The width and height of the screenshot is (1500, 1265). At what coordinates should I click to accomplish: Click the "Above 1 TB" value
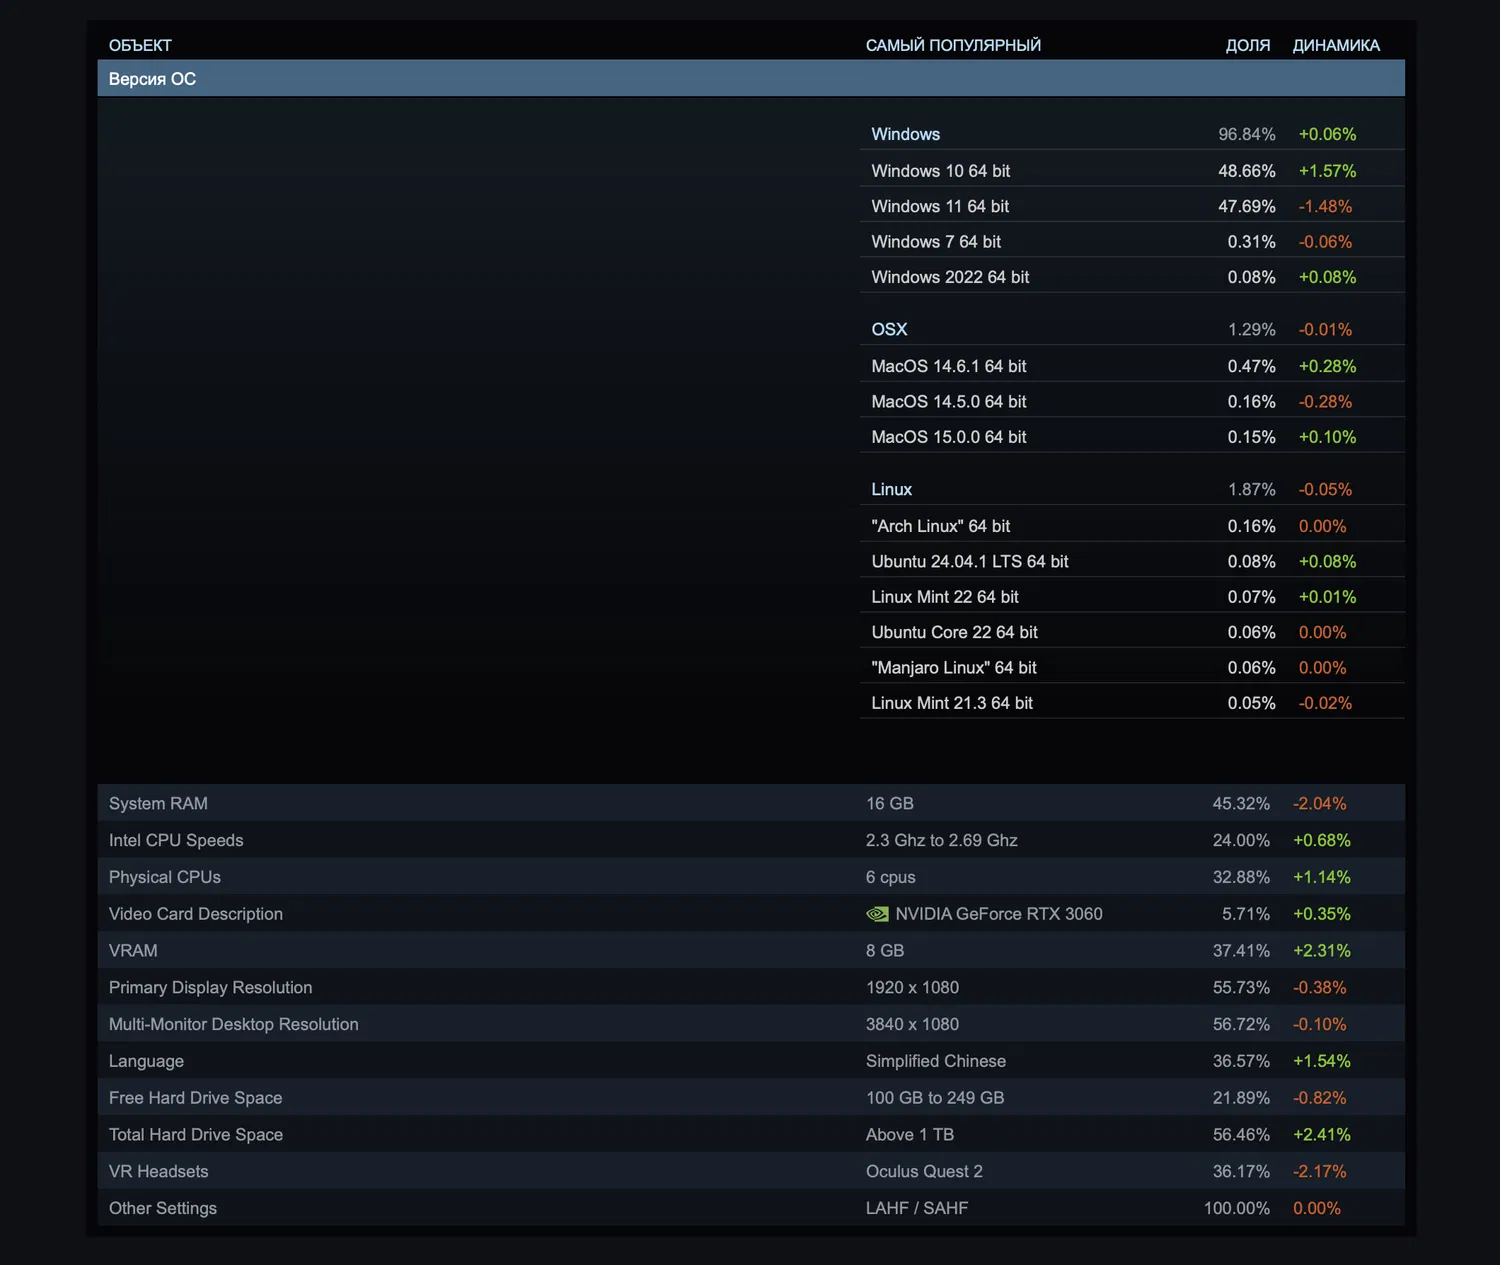[x=910, y=1135]
